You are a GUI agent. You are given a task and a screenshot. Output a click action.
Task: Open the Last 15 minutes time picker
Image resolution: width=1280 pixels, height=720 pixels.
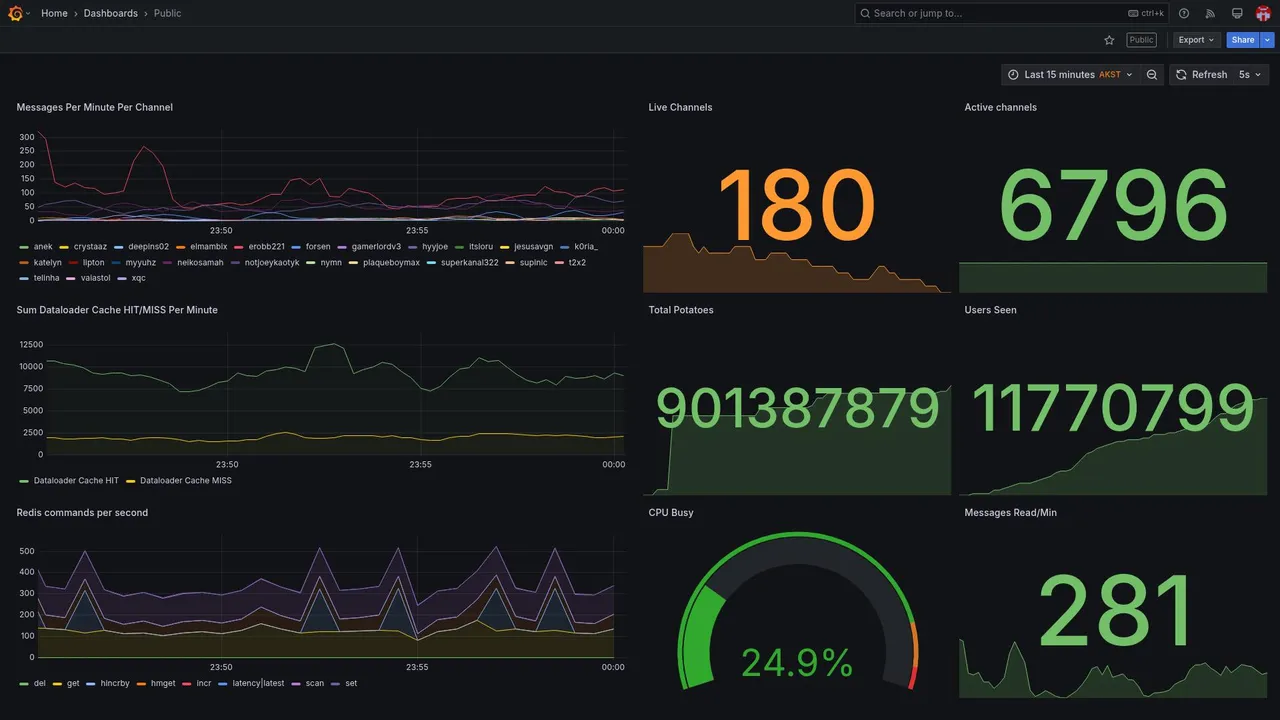pos(1070,75)
